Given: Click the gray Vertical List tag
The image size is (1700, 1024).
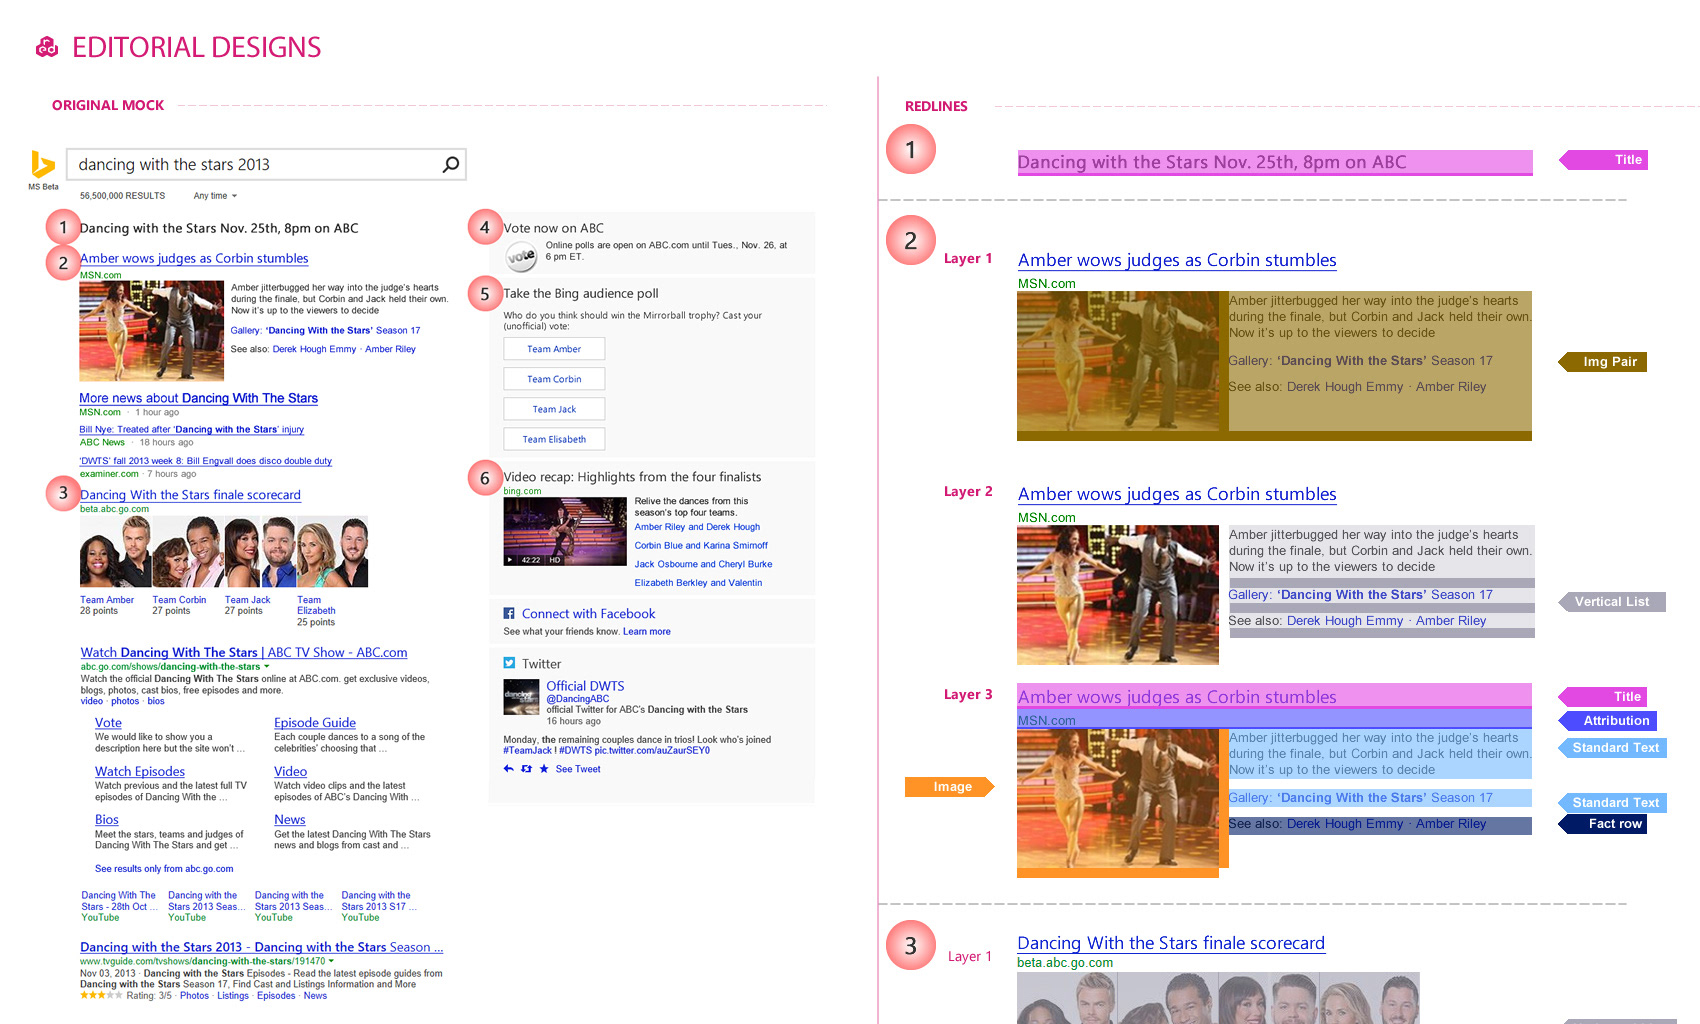Looking at the screenshot, I should pyautogui.click(x=1612, y=602).
